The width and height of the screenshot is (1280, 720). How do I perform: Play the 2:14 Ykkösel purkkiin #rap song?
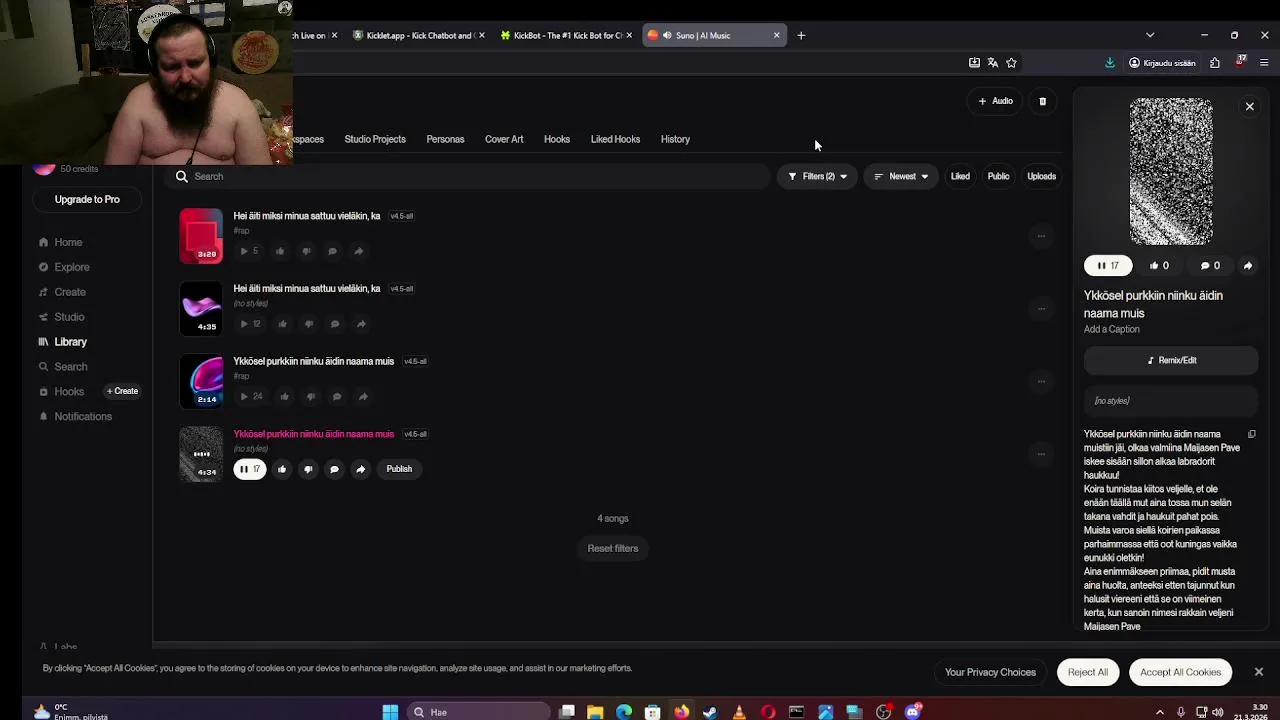(x=250, y=397)
